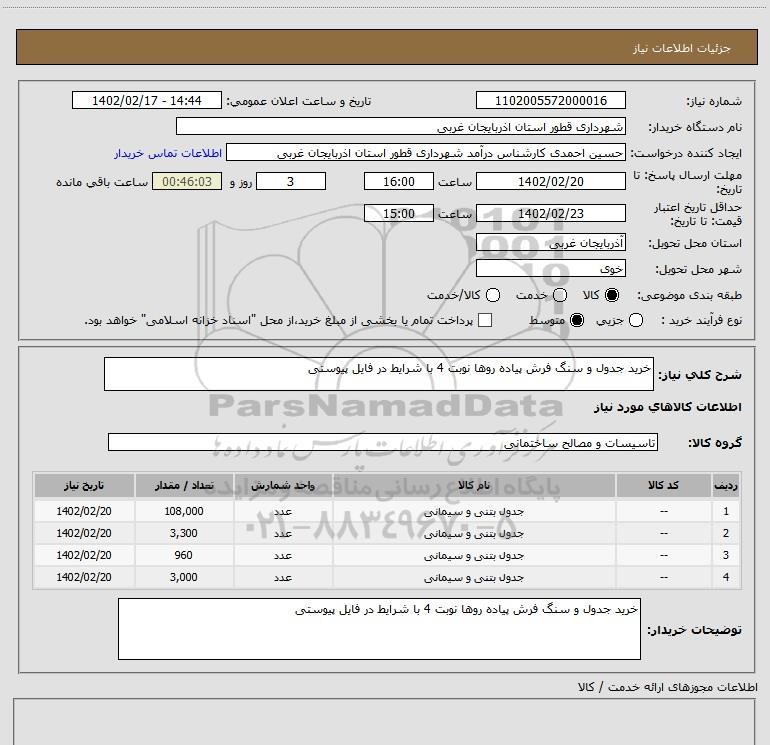Click item name in row 4
The width and height of the screenshot is (770, 745).
point(474,578)
